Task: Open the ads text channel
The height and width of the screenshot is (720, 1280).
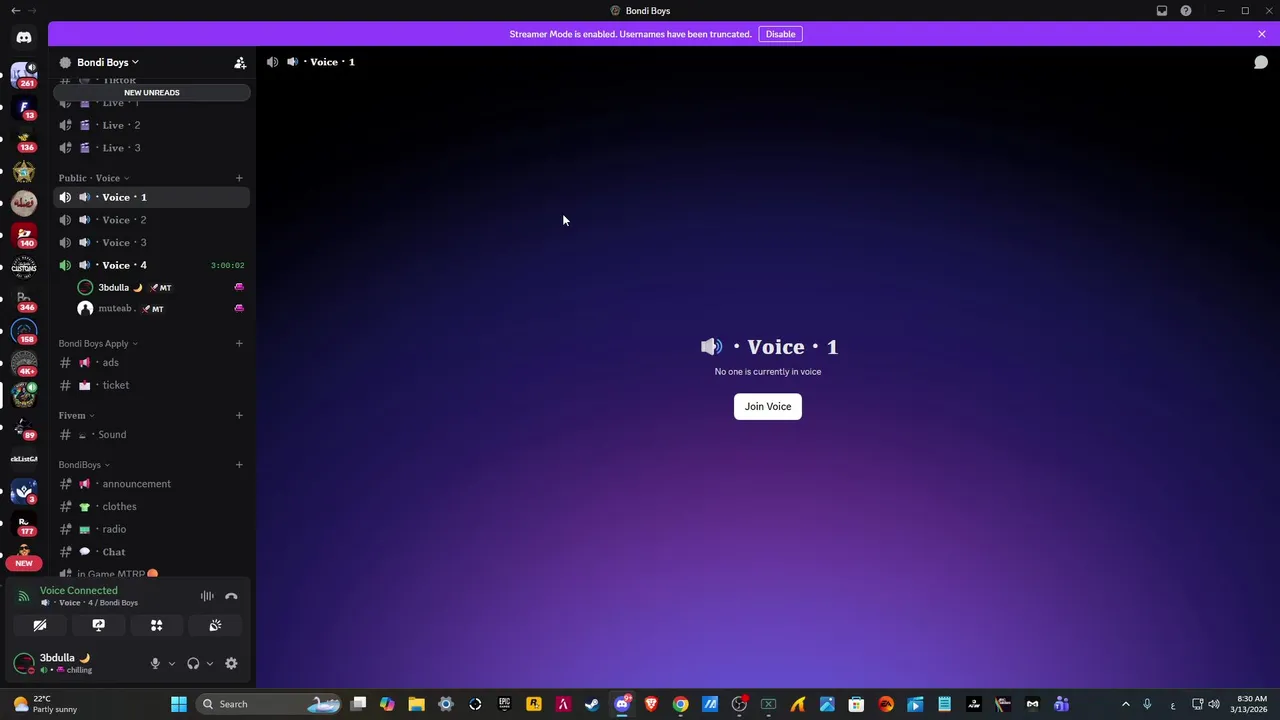Action: click(x=152, y=363)
